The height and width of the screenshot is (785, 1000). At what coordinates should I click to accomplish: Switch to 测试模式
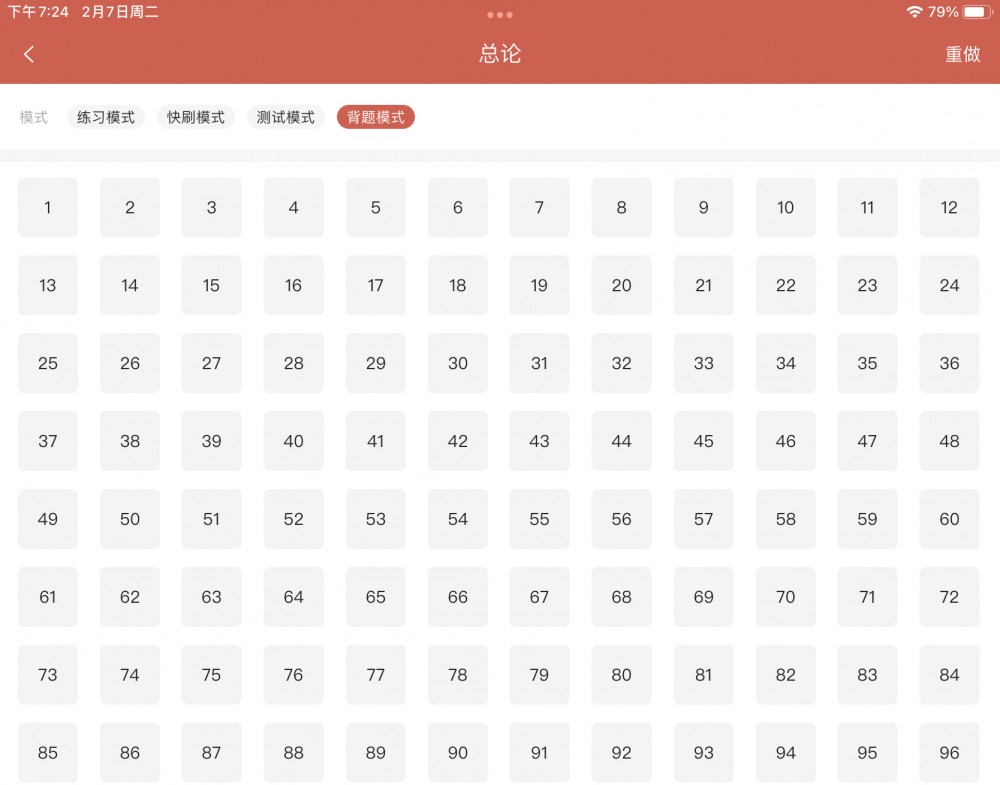click(x=286, y=117)
